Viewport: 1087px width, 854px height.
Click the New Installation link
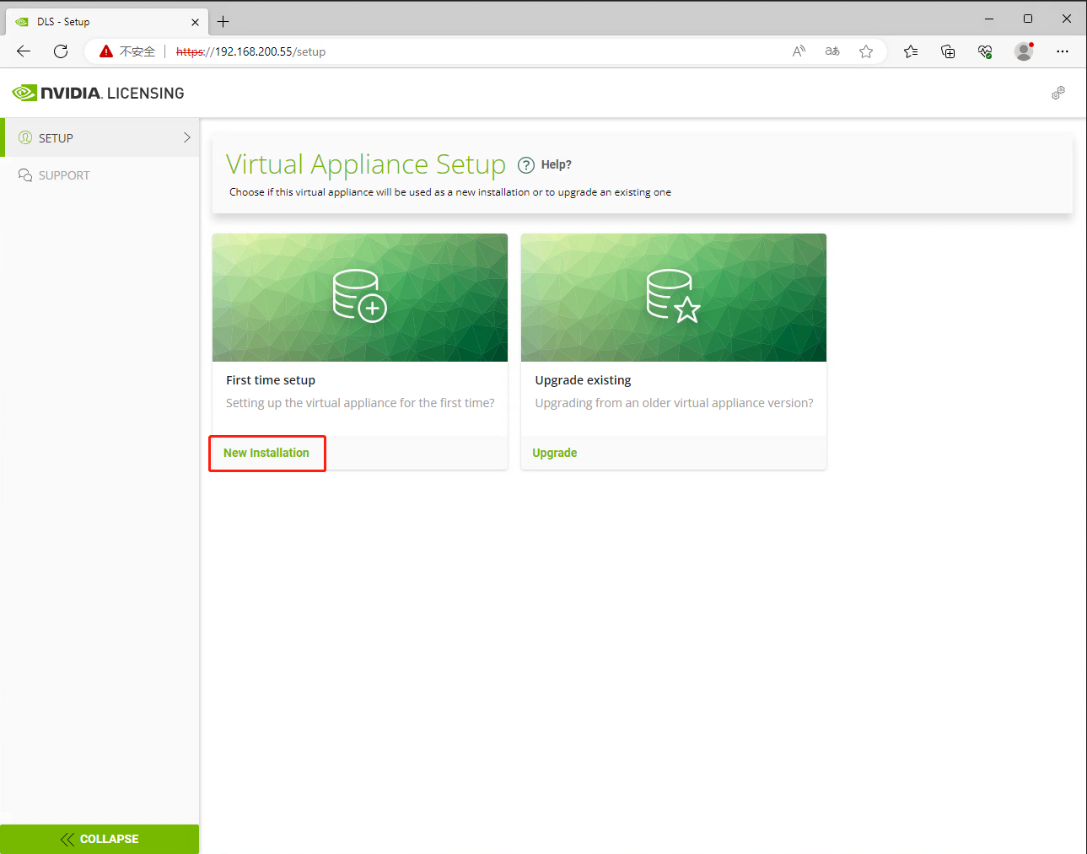tap(266, 453)
